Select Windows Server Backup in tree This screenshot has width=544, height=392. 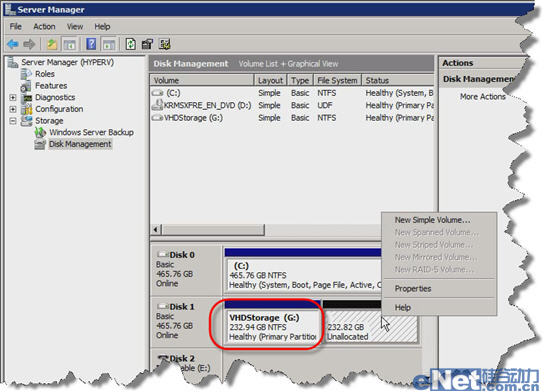pos(91,132)
